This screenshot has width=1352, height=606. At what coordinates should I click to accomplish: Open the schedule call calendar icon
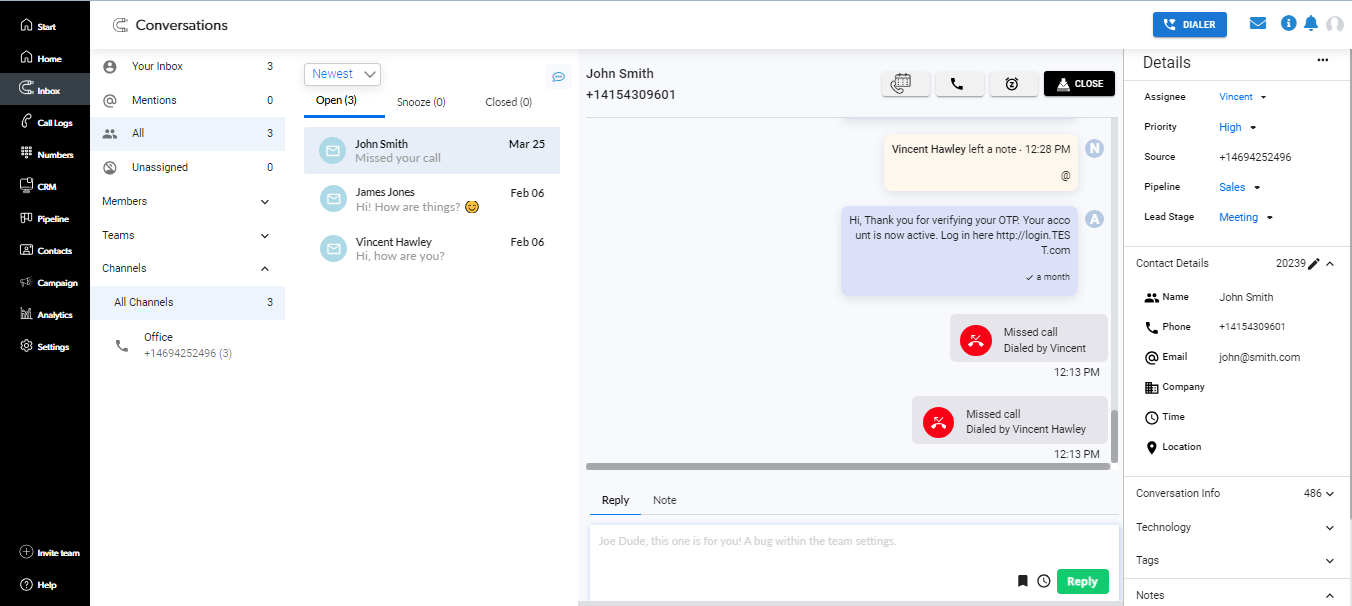pyautogui.click(x=905, y=84)
